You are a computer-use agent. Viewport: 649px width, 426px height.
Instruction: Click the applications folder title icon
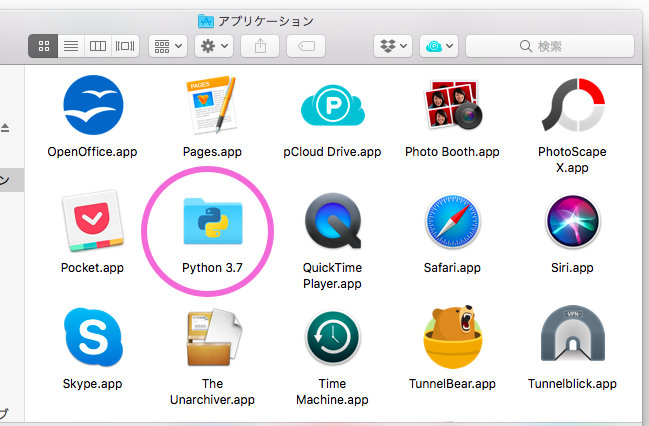206,21
